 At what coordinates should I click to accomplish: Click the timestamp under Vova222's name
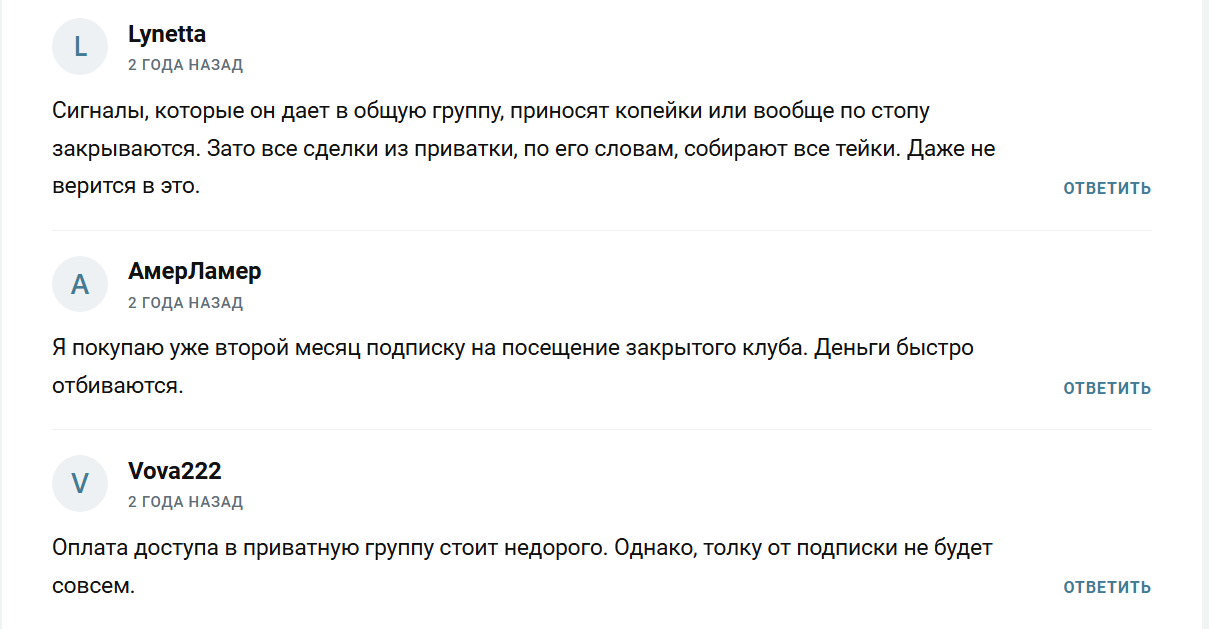(185, 502)
